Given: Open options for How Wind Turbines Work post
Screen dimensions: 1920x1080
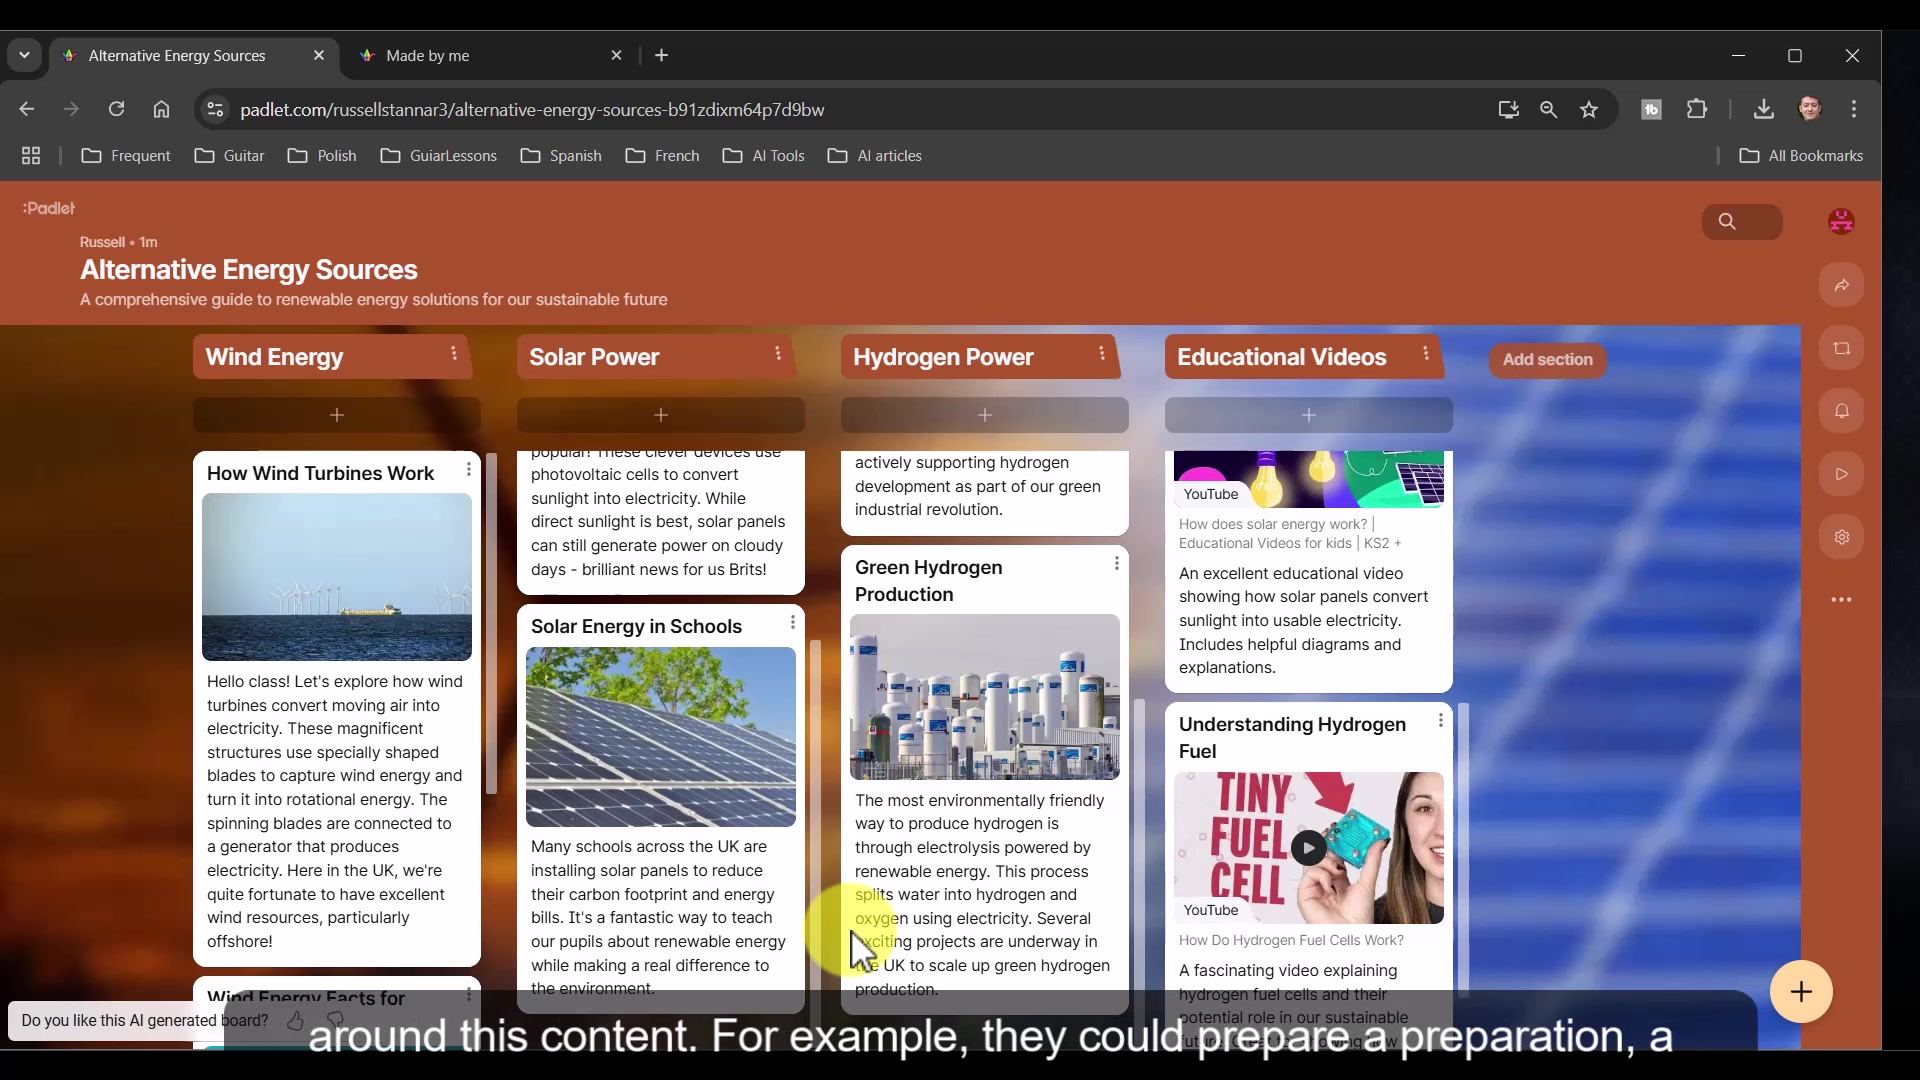Looking at the screenshot, I should point(468,470).
